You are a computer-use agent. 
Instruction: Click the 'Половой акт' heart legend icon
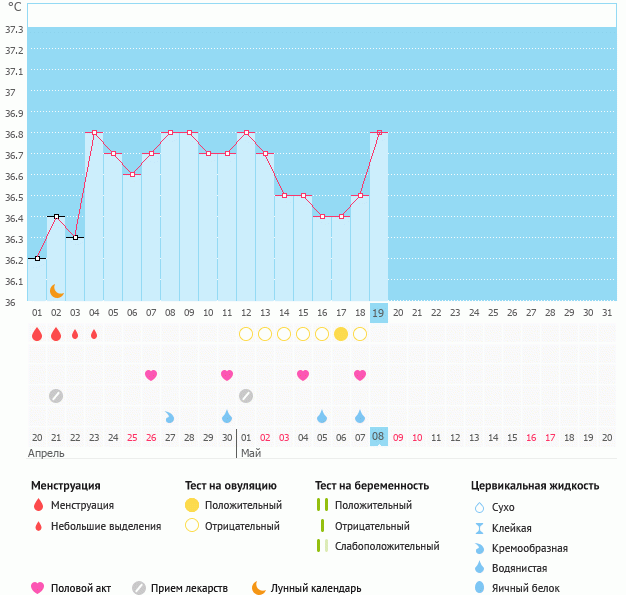(x=38, y=588)
